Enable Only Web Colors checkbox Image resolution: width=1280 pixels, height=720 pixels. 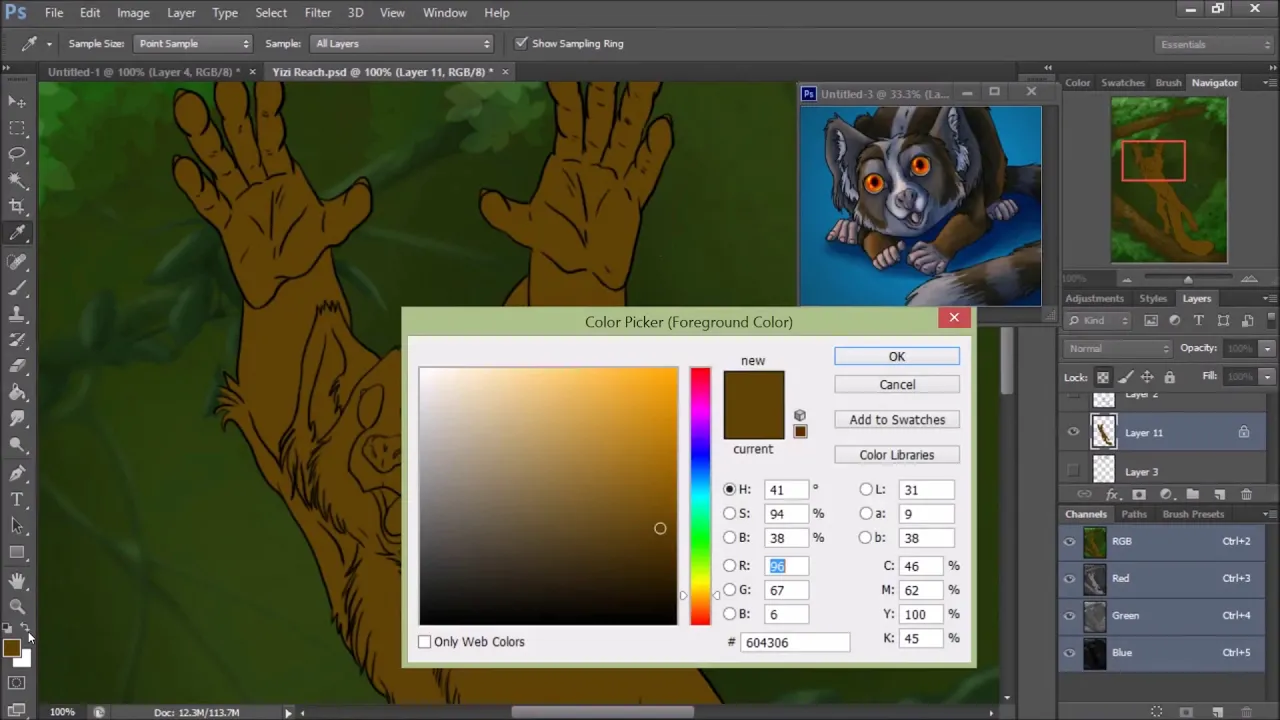click(x=424, y=642)
